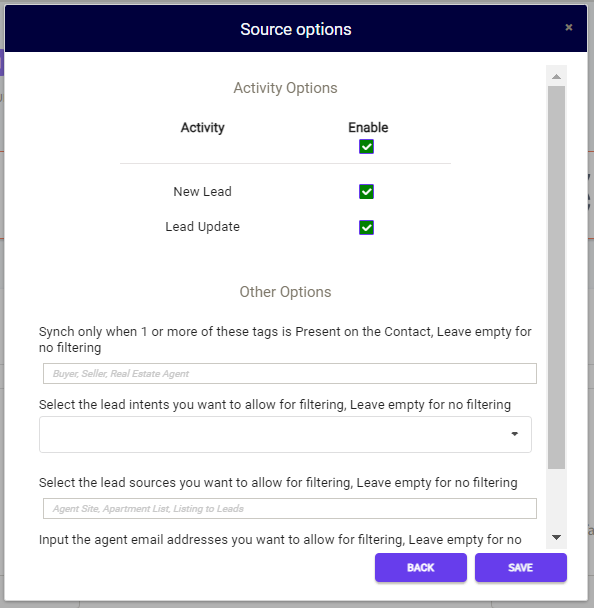The image size is (594, 608).
Task: Close the Source options dialog with X
Action: click(x=568, y=27)
